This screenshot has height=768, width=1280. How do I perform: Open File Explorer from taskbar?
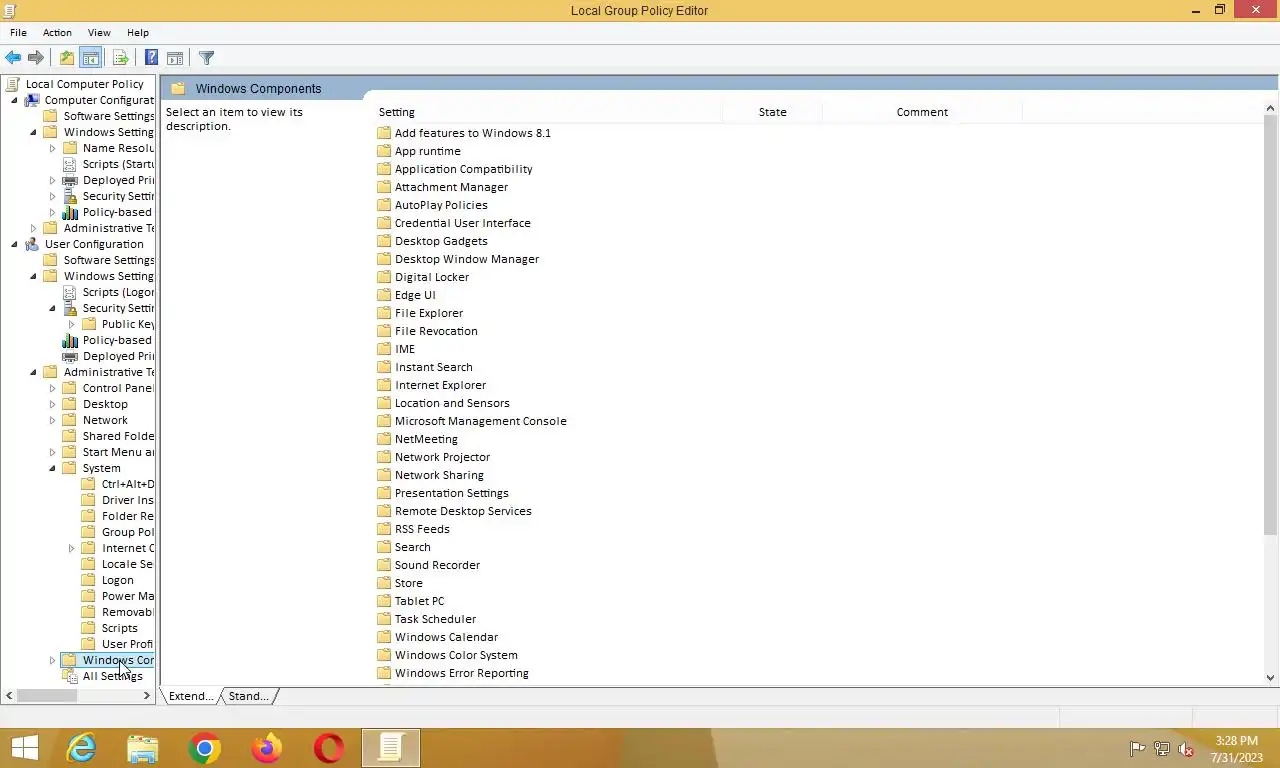(143, 748)
